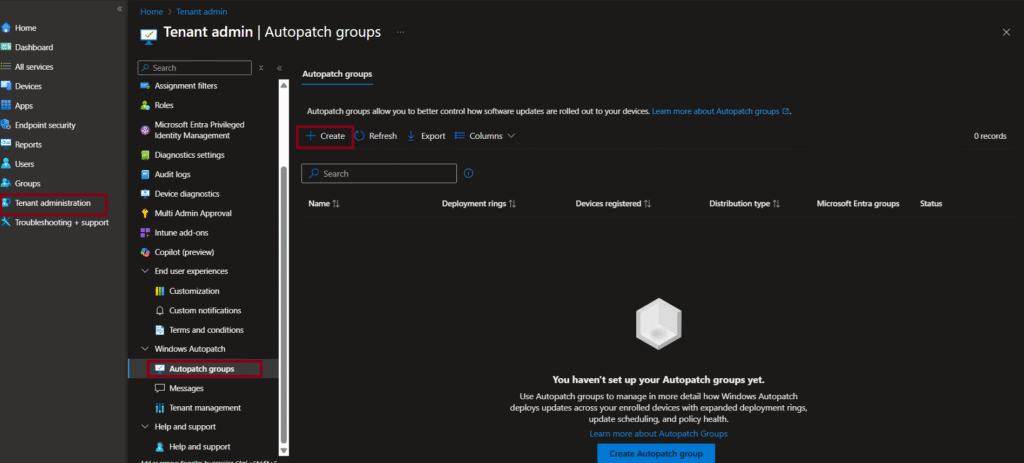Clear the submenu search with X

point(261,68)
